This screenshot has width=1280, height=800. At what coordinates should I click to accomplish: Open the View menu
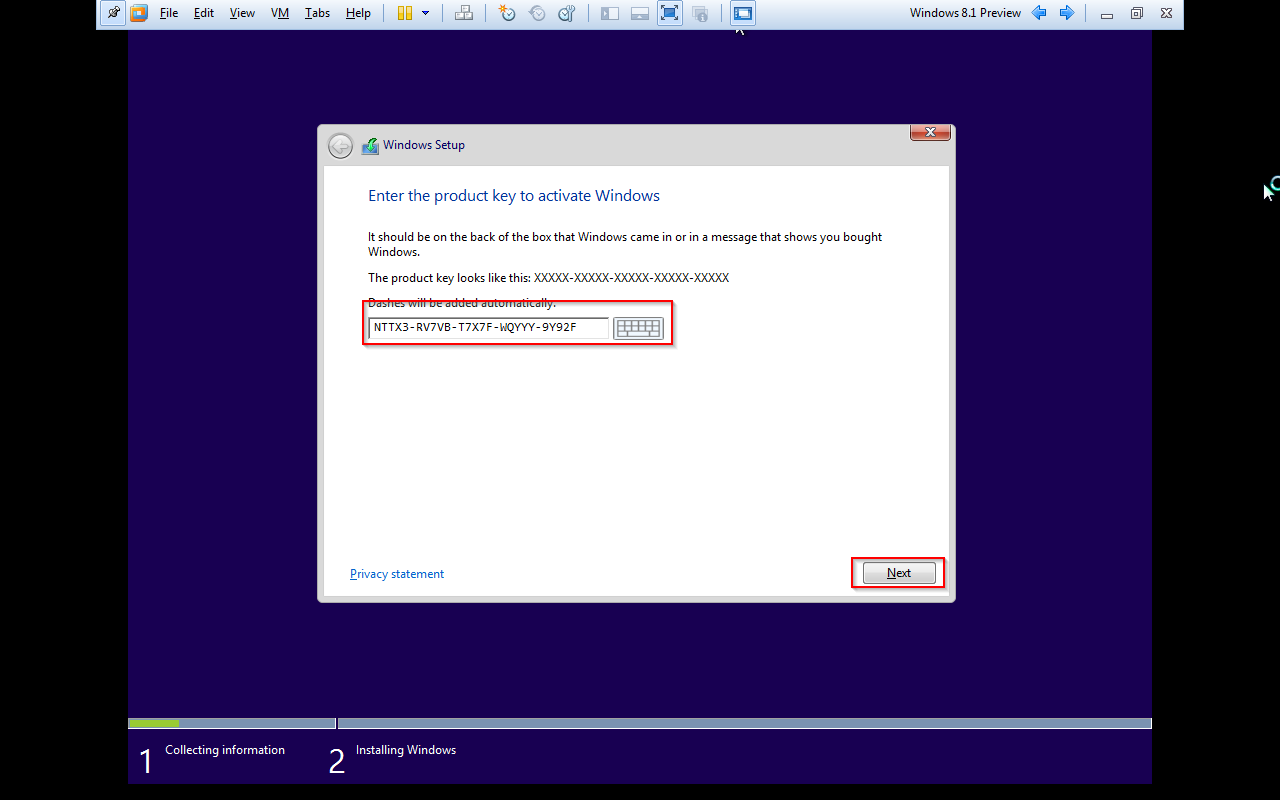coord(242,13)
